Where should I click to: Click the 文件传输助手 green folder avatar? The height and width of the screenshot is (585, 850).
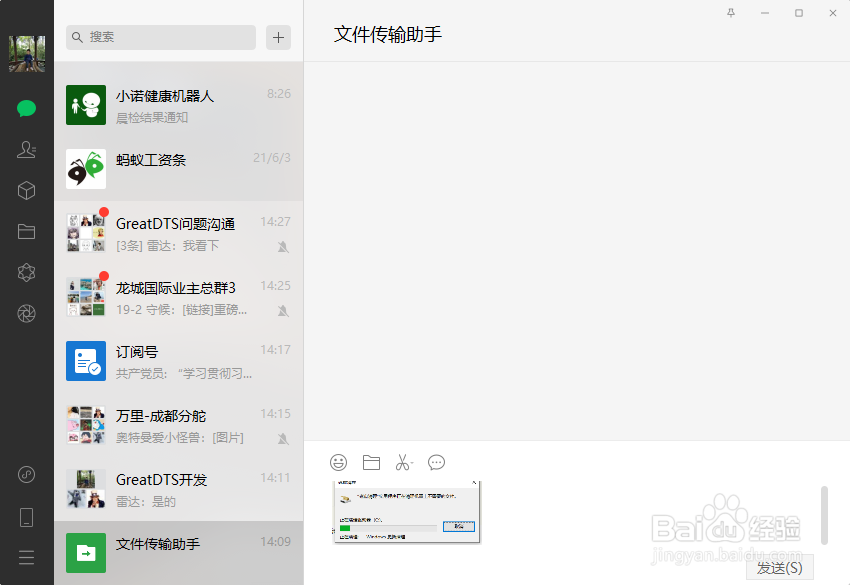click(x=86, y=553)
